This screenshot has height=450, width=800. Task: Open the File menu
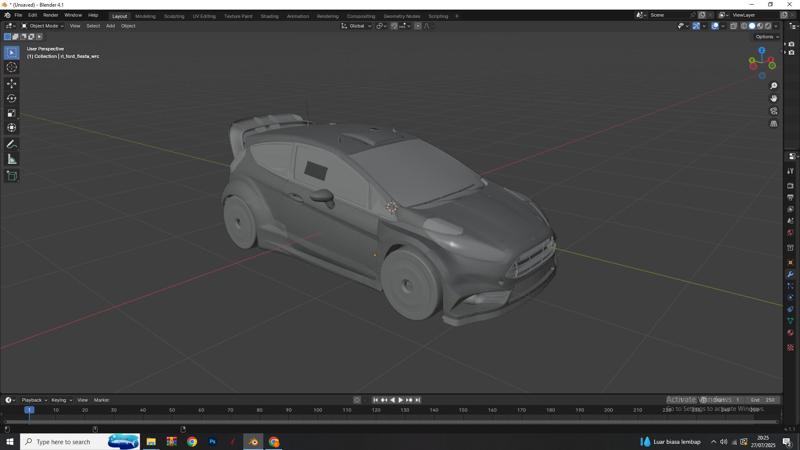tap(18, 15)
